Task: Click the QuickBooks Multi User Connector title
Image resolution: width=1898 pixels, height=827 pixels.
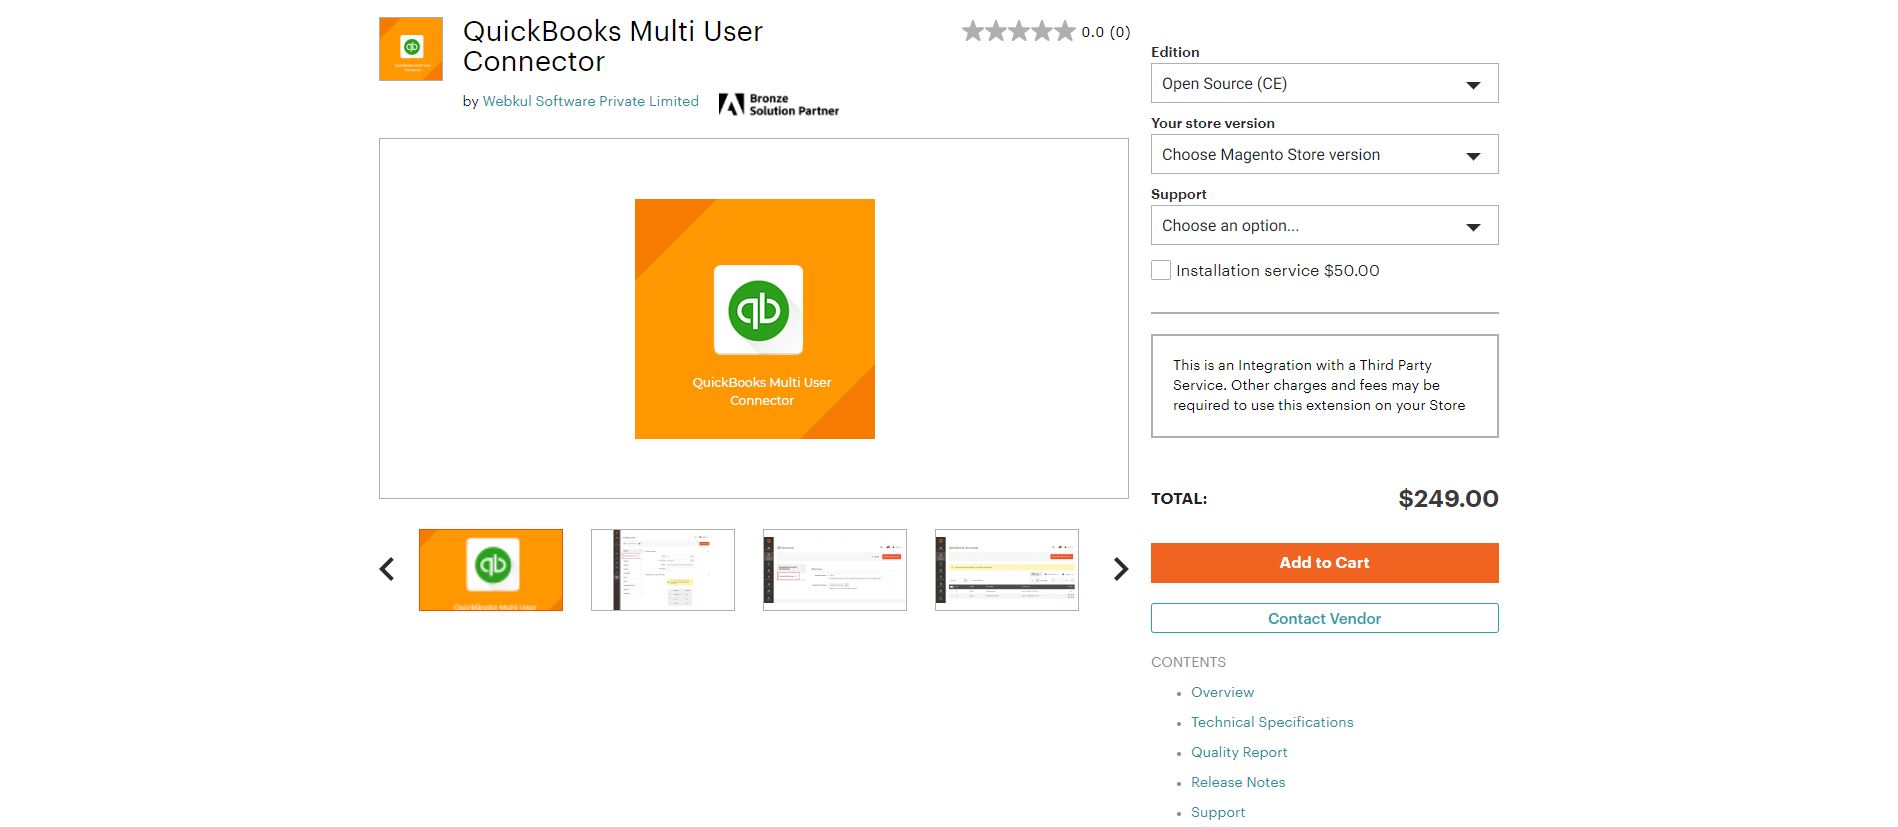Action: (x=613, y=46)
